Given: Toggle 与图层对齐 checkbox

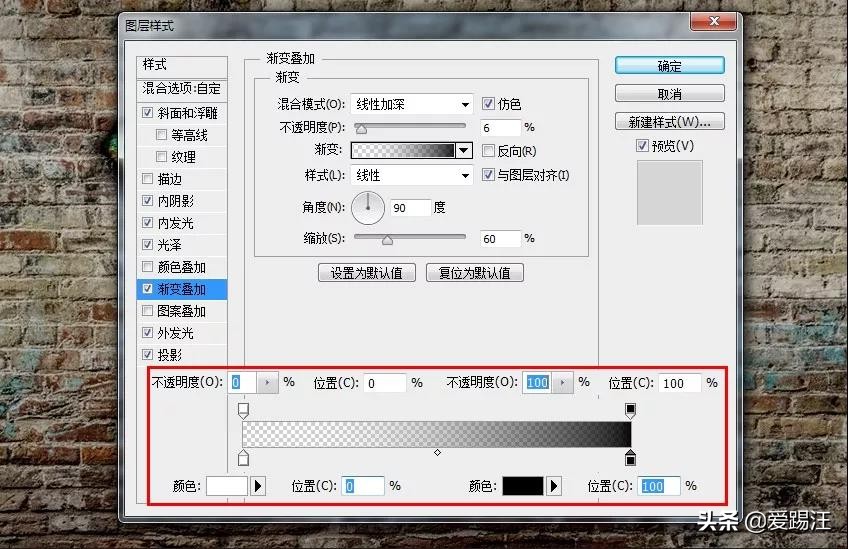Looking at the screenshot, I should pyautogui.click(x=488, y=175).
